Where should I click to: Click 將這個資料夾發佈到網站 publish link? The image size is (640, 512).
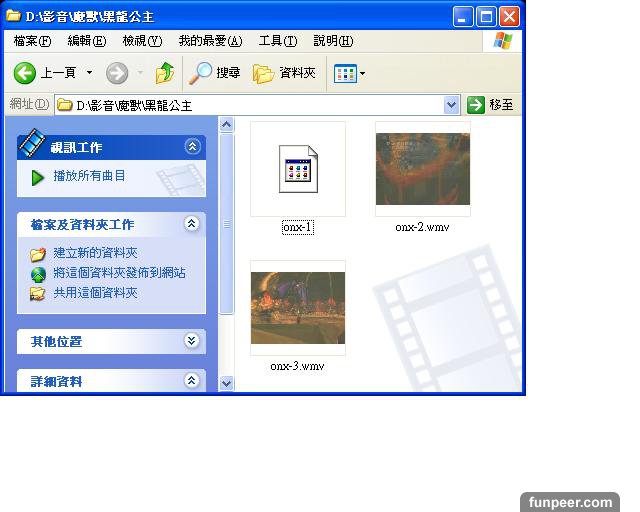point(118,273)
